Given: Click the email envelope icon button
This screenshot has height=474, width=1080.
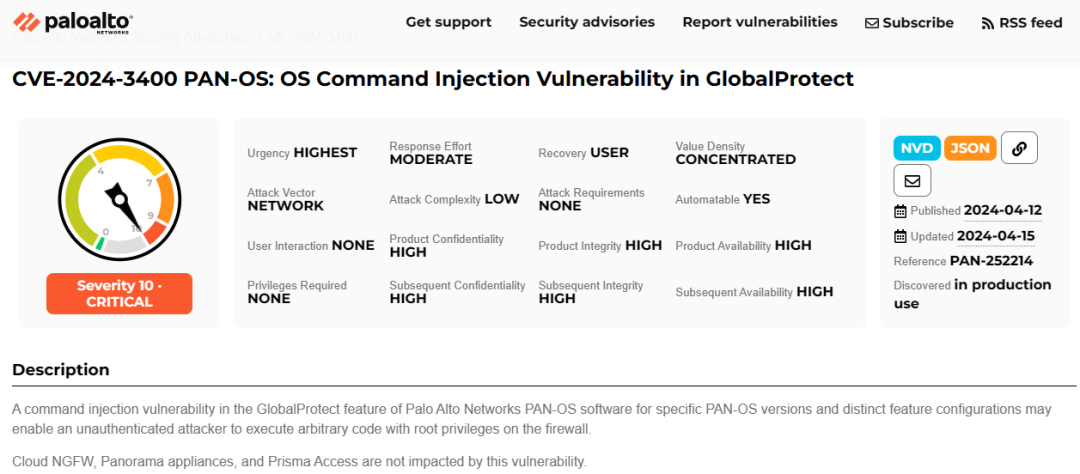Looking at the screenshot, I should click(x=912, y=181).
